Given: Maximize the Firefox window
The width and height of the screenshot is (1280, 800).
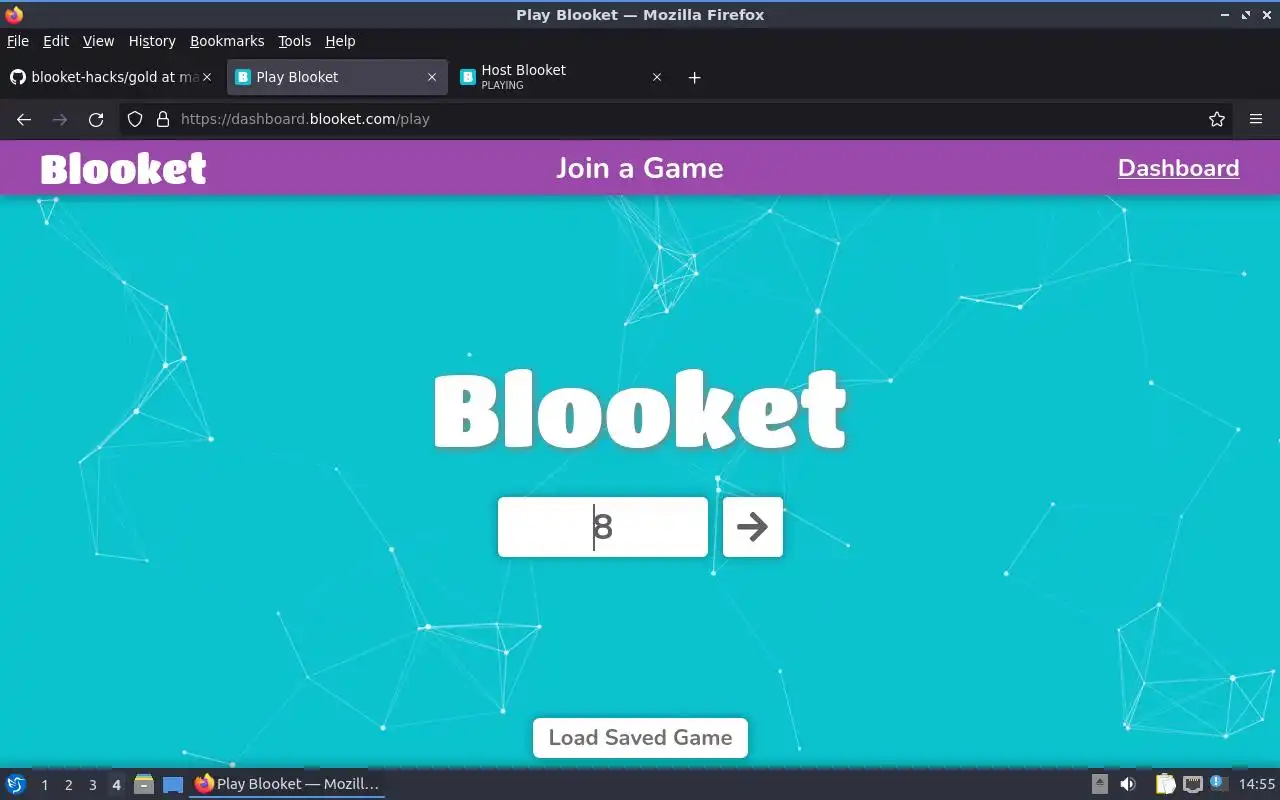Looking at the screenshot, I should [1246, 15].
